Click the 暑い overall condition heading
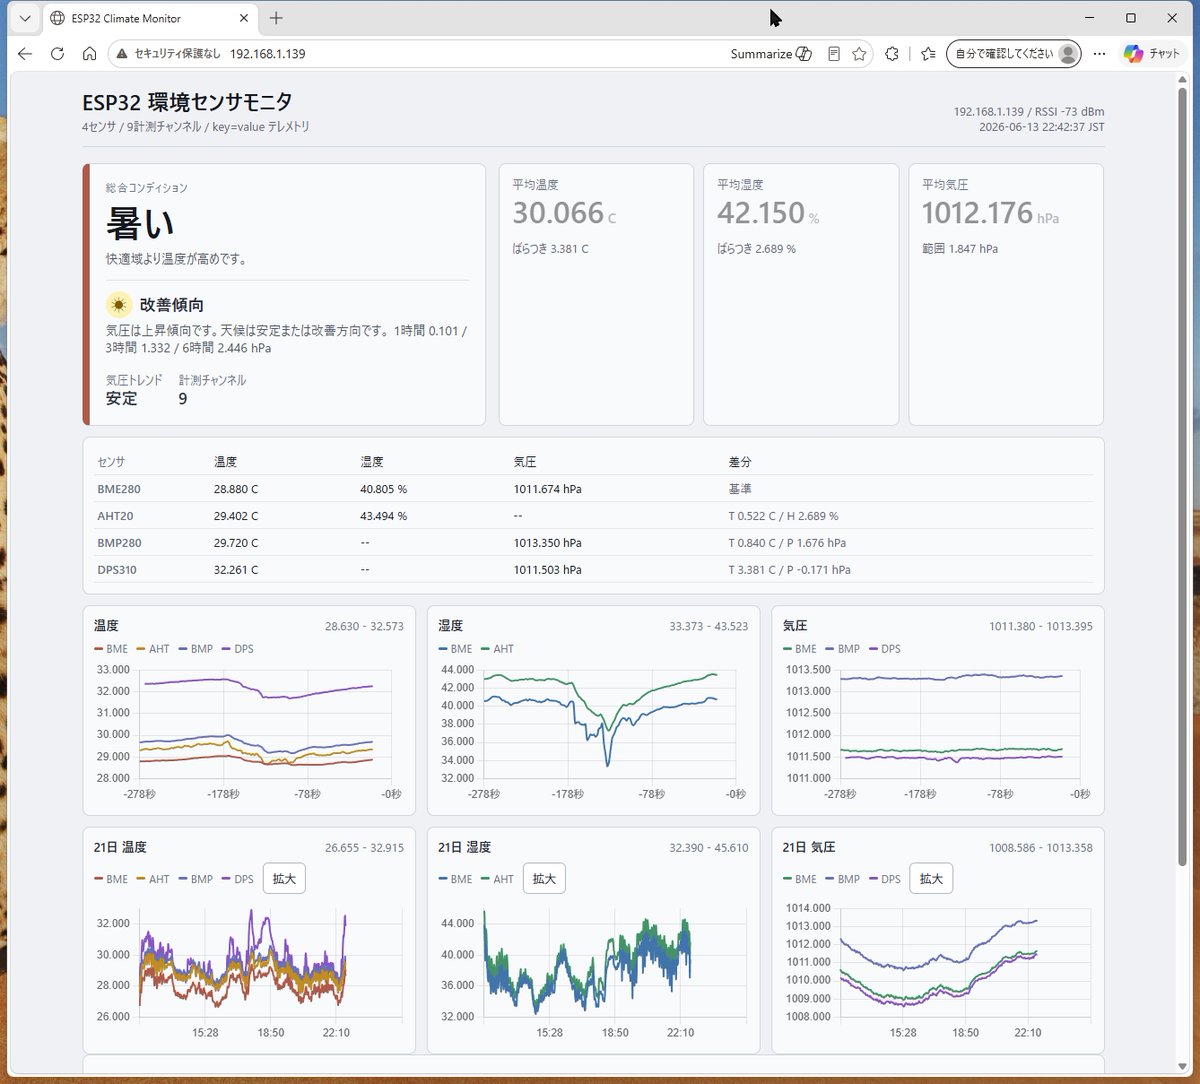Image resolution: width=1200 pixels, height=1084 pixels. tap(140, 225)
